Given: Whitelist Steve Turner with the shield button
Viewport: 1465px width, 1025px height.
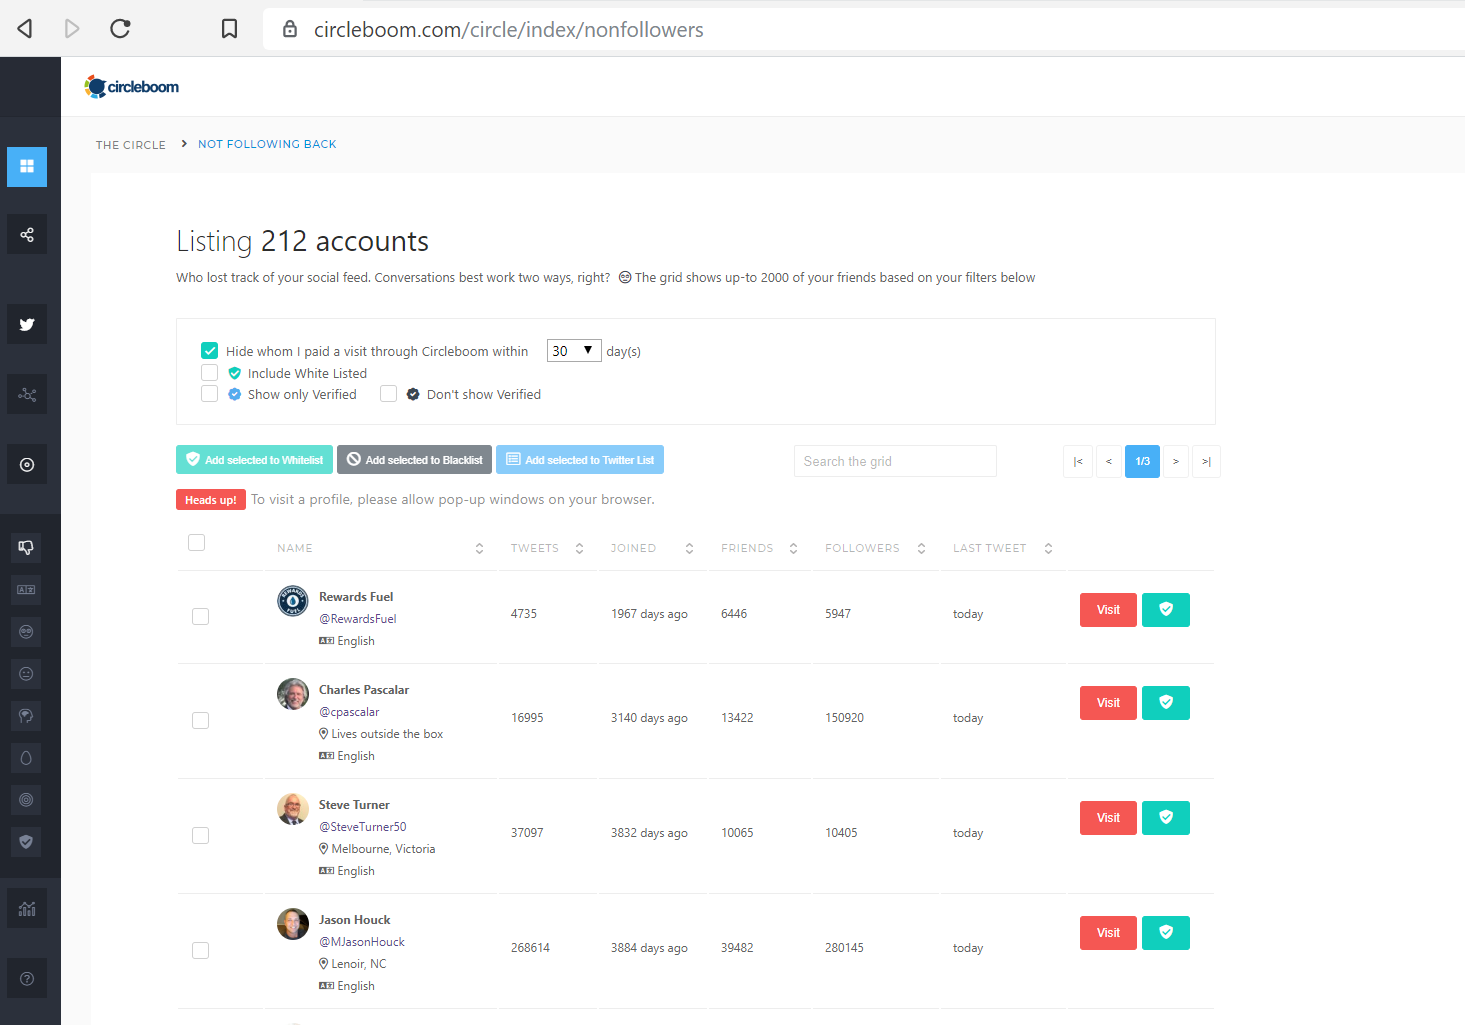Looking at the screenshot, I should click(1166, 818).
